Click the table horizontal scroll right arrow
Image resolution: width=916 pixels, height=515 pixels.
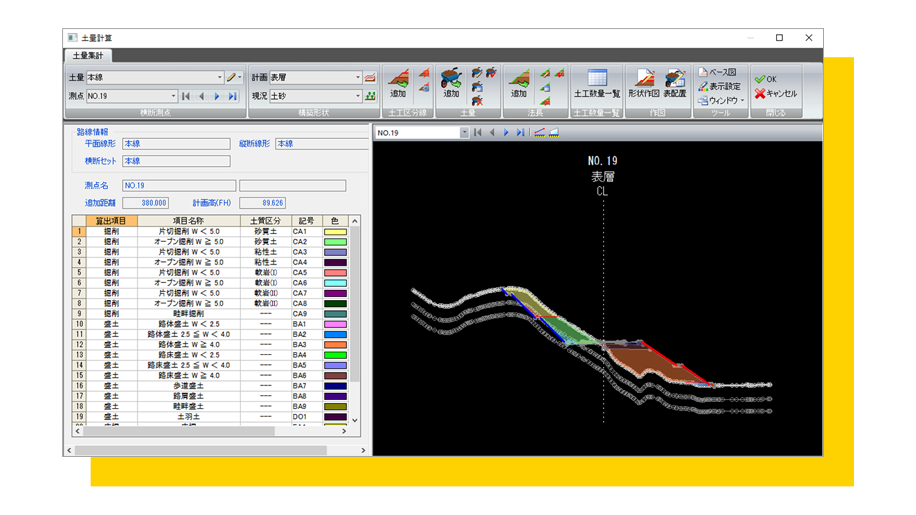(x=344, y=431)
